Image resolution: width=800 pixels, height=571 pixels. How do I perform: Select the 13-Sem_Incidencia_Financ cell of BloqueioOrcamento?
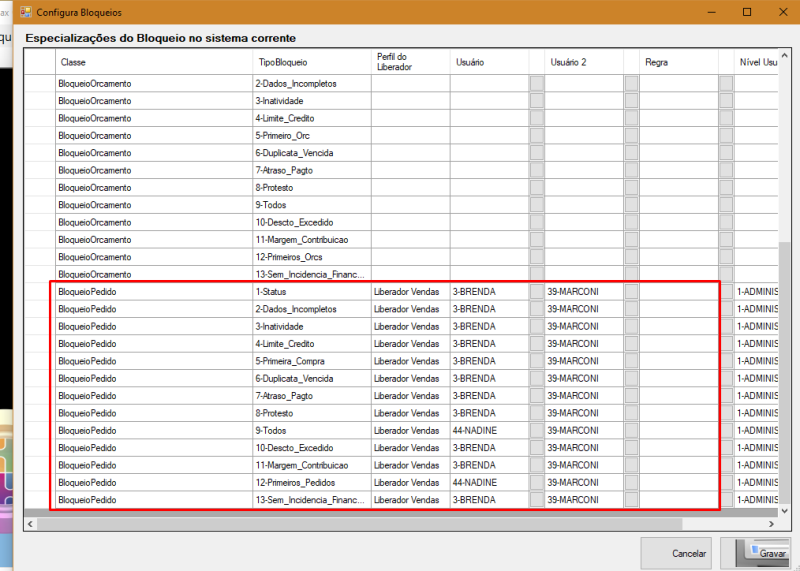[x=312, y=275]
